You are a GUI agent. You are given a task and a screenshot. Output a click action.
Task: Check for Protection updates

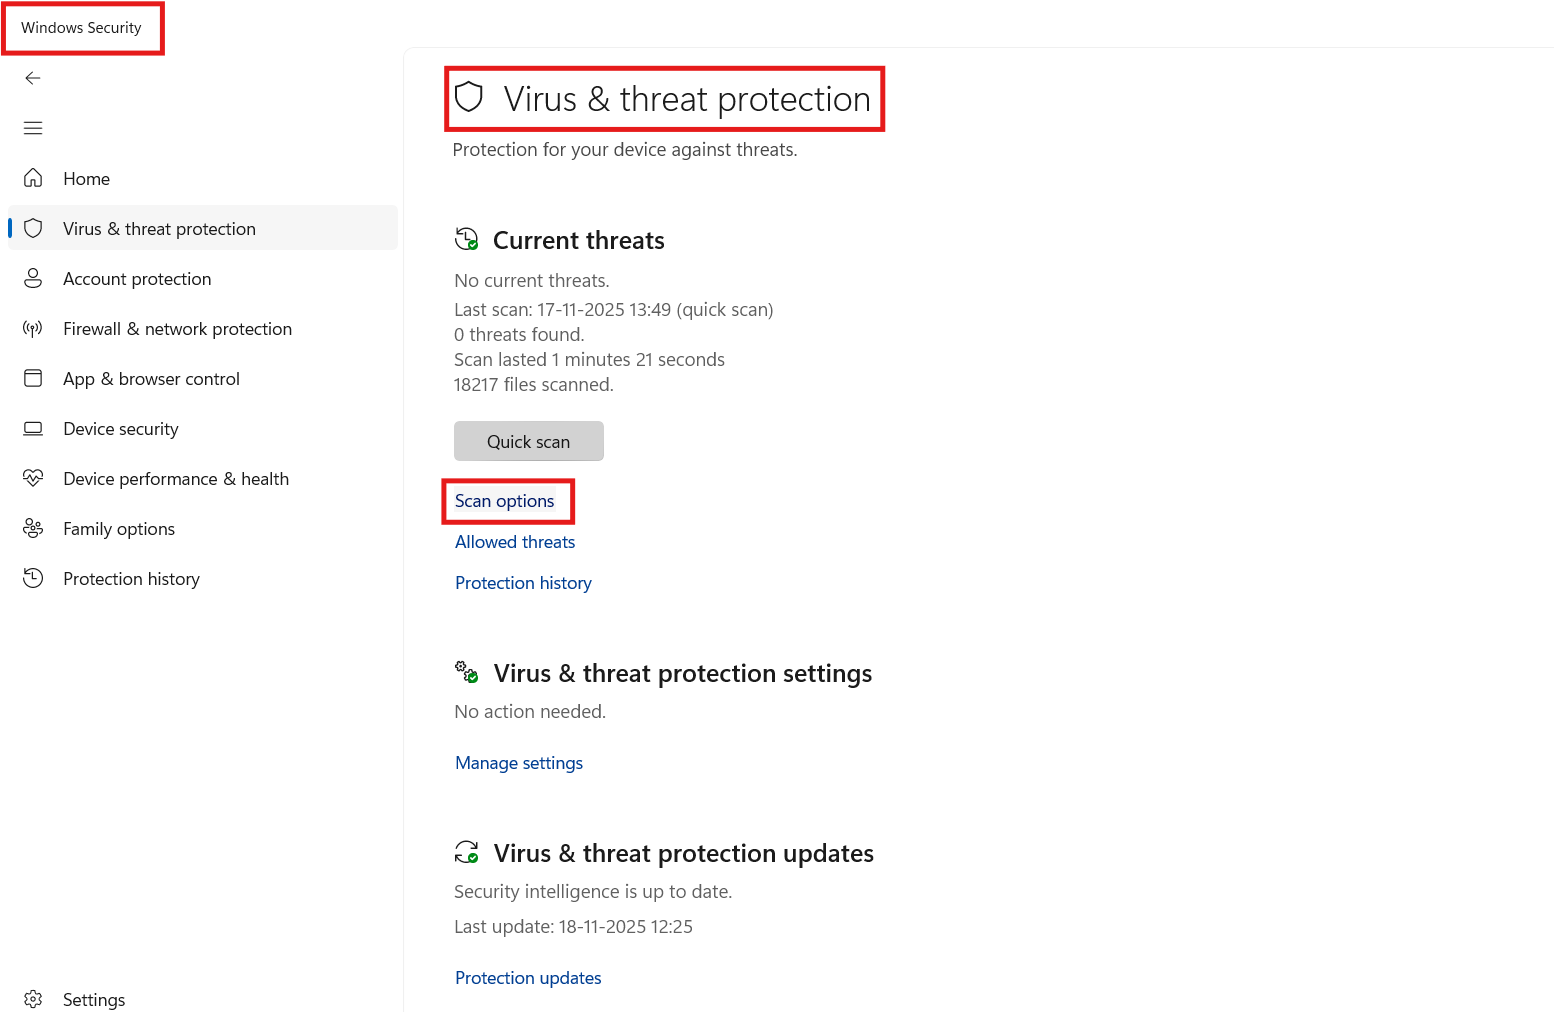click(x=527, y=977)
